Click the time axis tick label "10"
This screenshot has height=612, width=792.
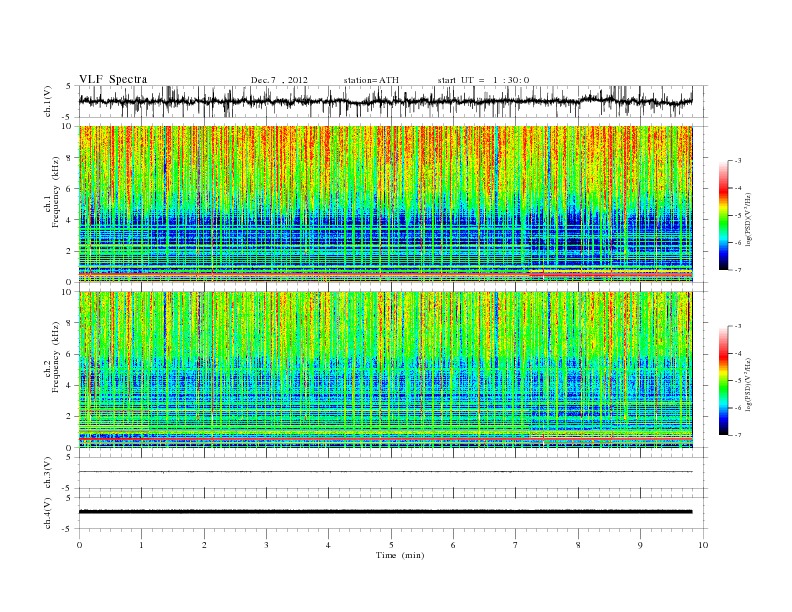[703, 545]
